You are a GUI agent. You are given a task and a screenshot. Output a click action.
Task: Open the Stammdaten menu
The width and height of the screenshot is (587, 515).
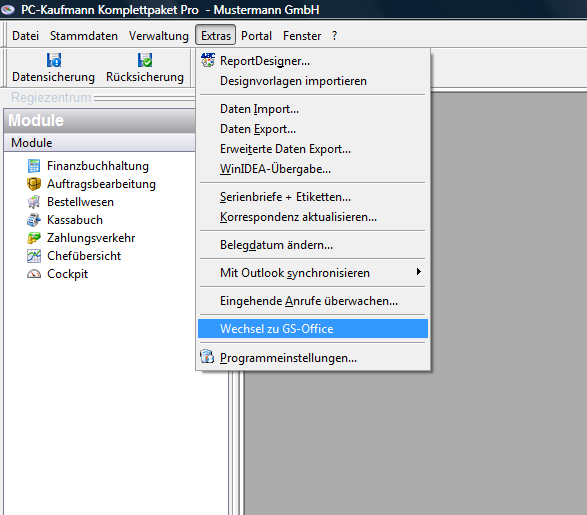coord(84,36)
